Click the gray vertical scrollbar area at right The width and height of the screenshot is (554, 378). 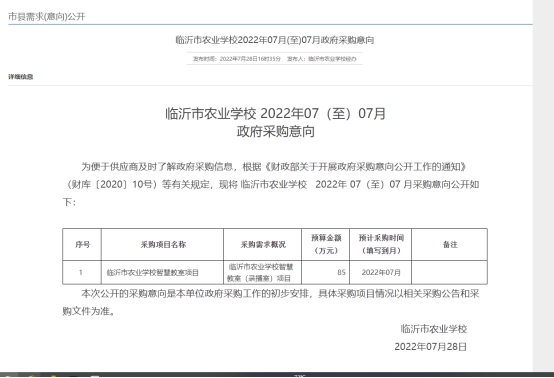click(x=543, y=185)
